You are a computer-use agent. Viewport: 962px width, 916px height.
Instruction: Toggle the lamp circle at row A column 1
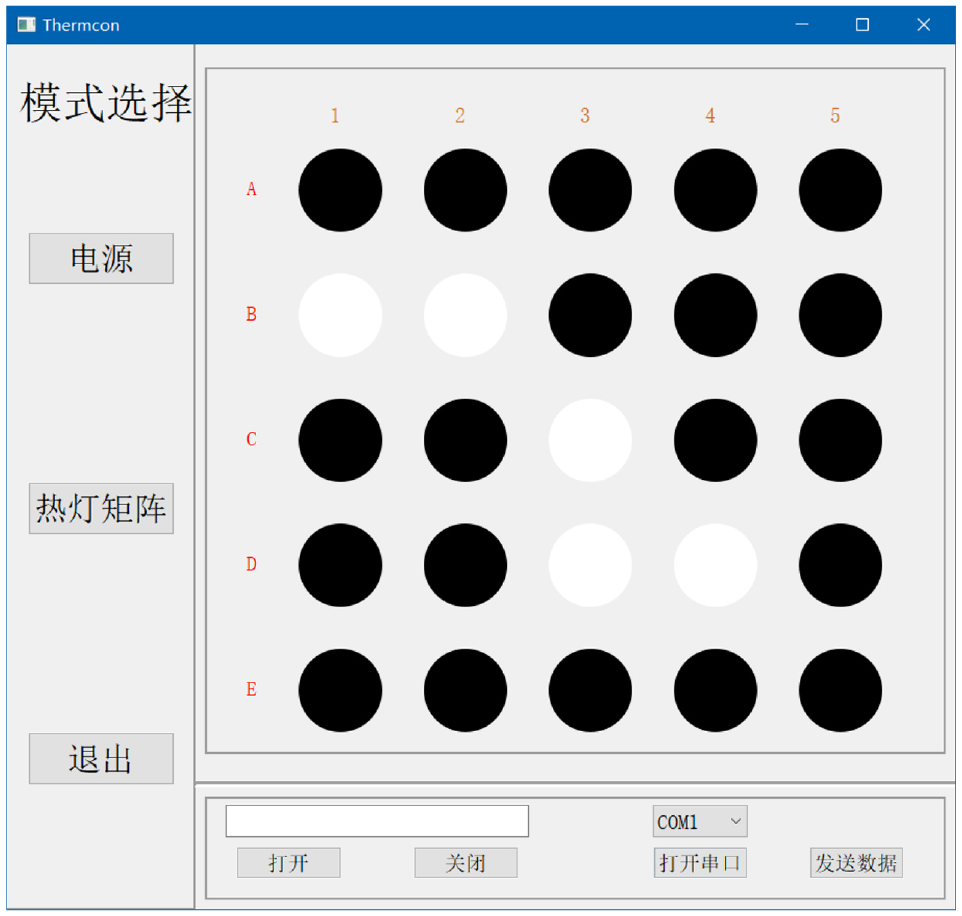tap(341, 190)
